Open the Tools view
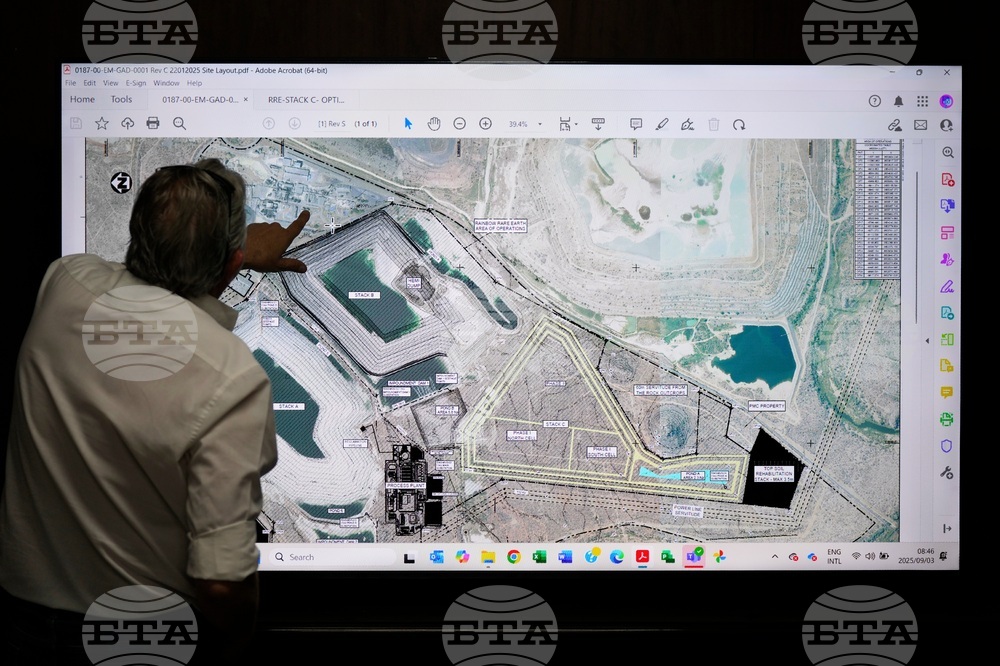Screen dimensions: 1000x666 [x=121, y=99]
